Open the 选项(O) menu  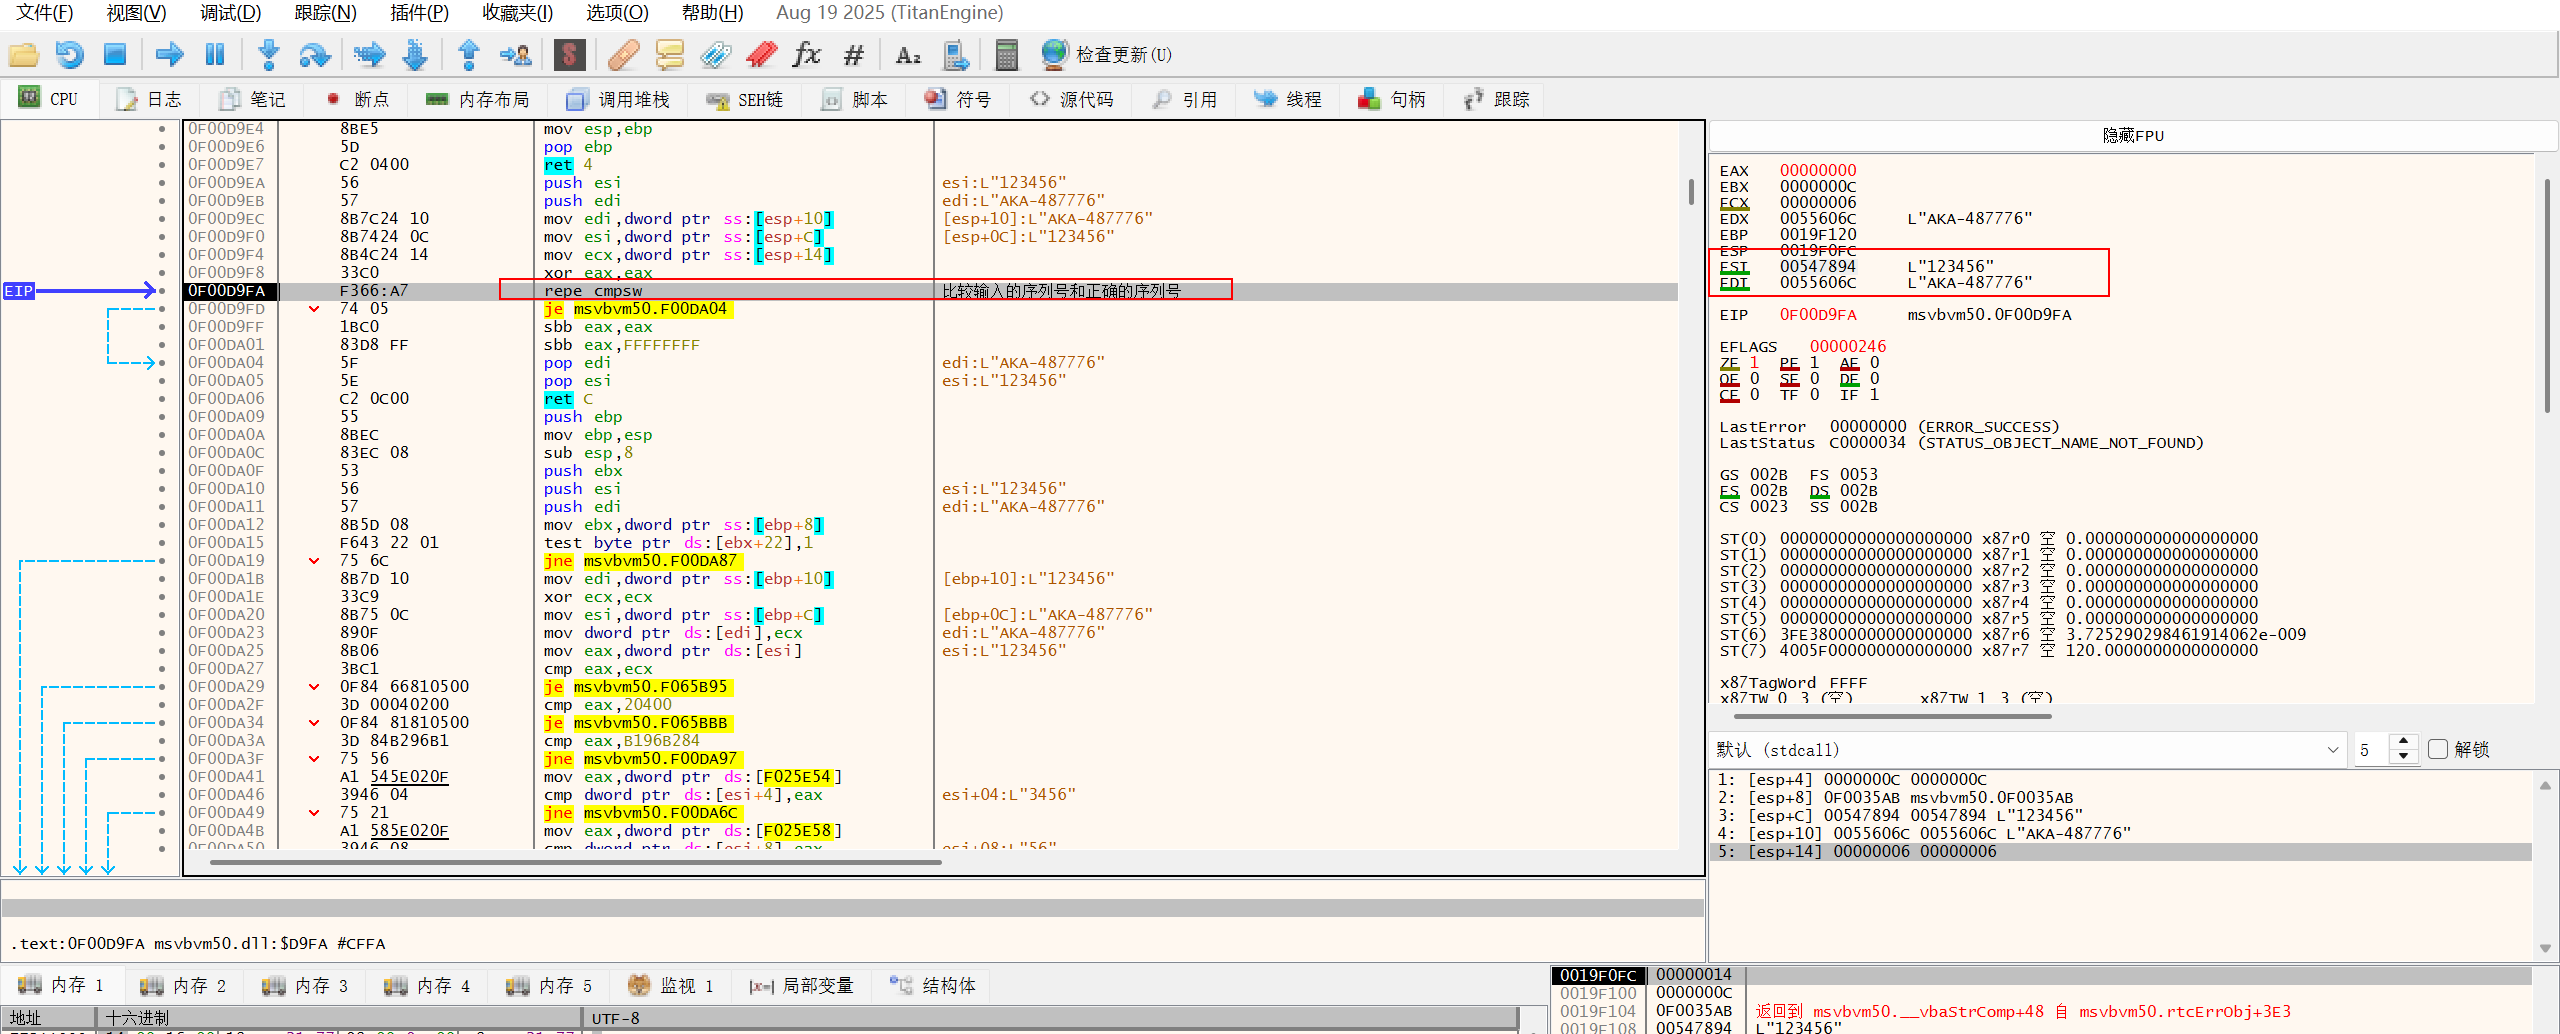pos(617,13)
